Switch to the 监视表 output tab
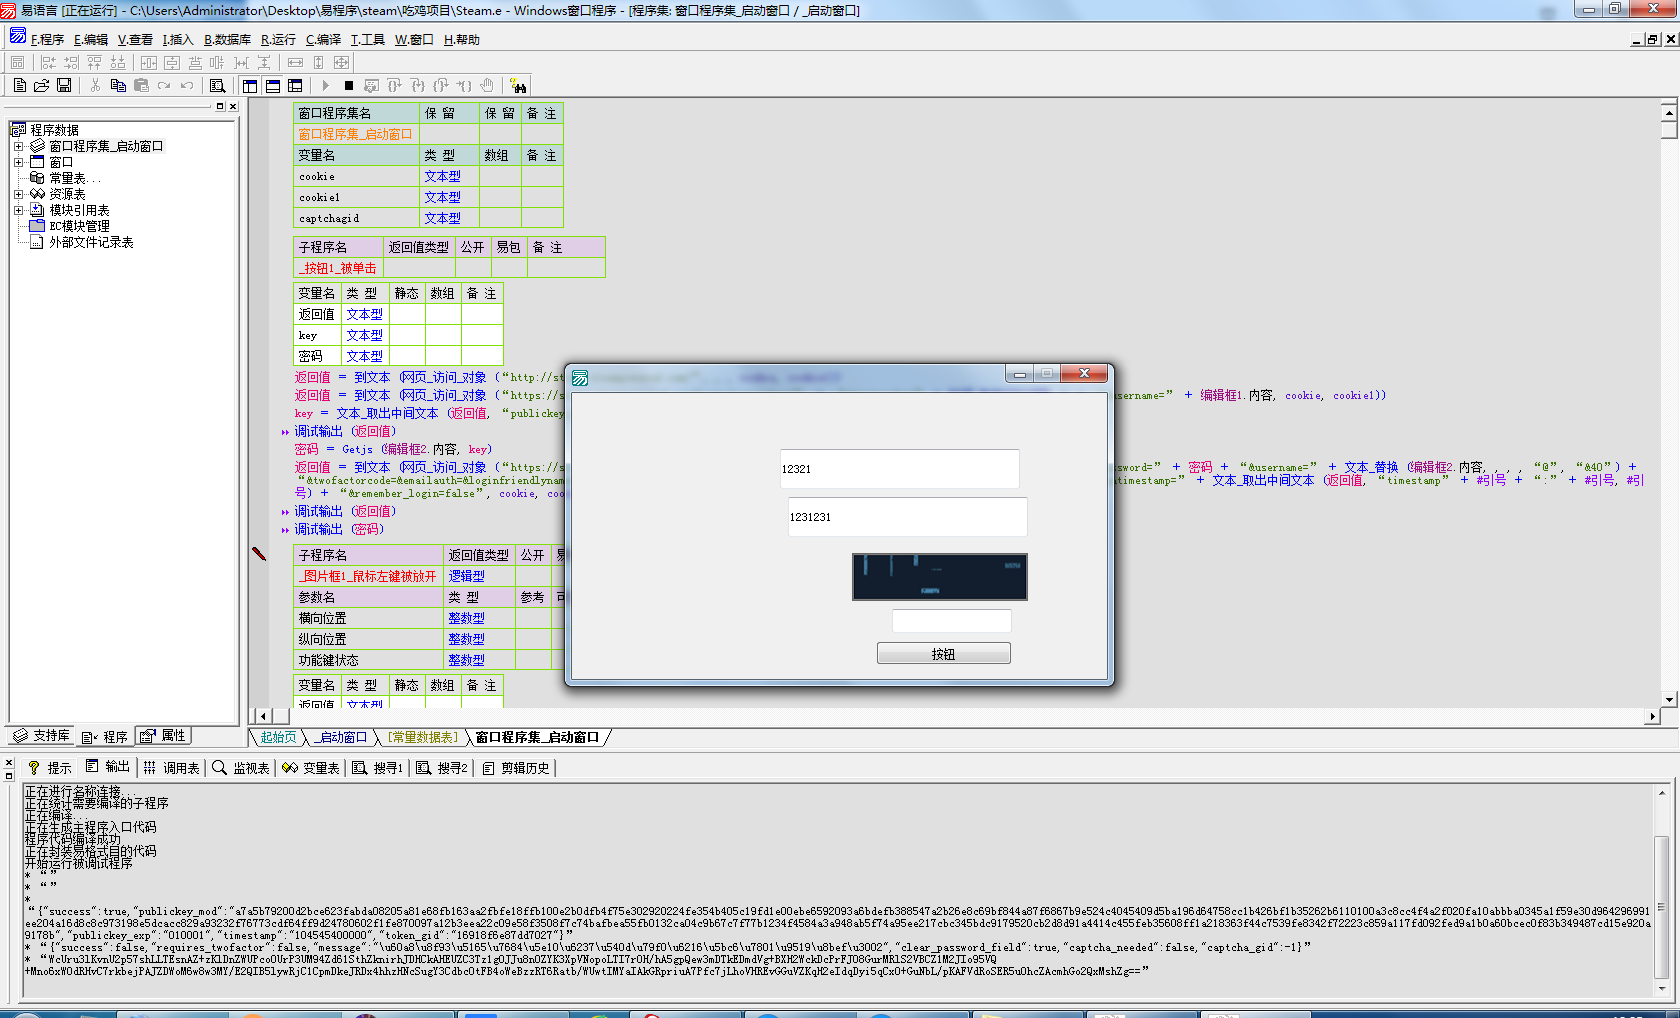1680x1018 pixels. 241,768
